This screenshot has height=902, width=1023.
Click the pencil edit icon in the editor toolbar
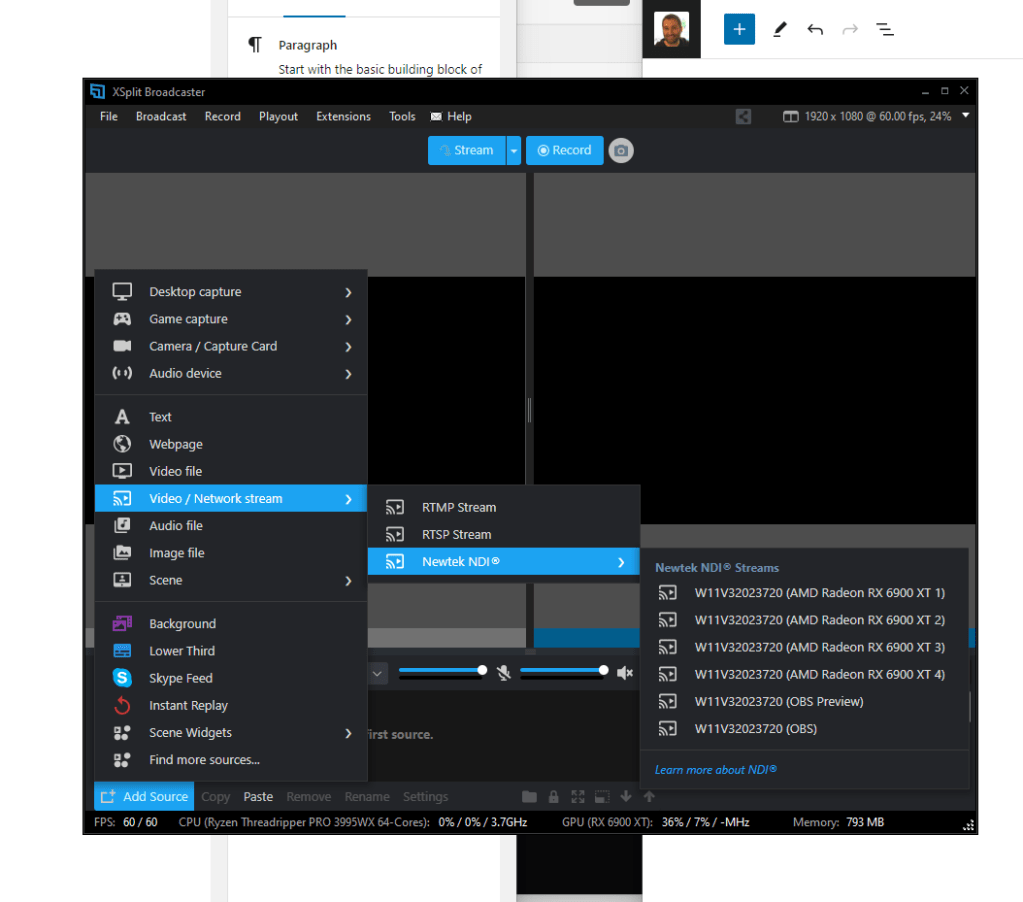click(780, 29)
